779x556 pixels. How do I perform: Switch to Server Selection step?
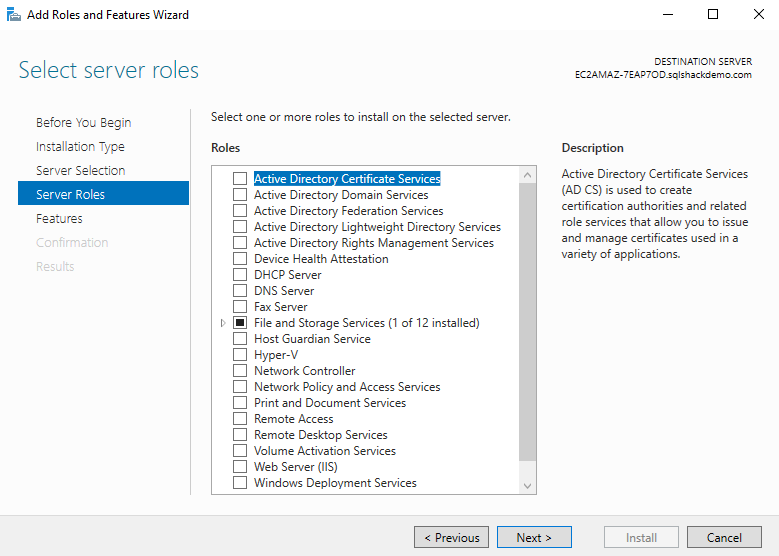[x=80, y=171]
